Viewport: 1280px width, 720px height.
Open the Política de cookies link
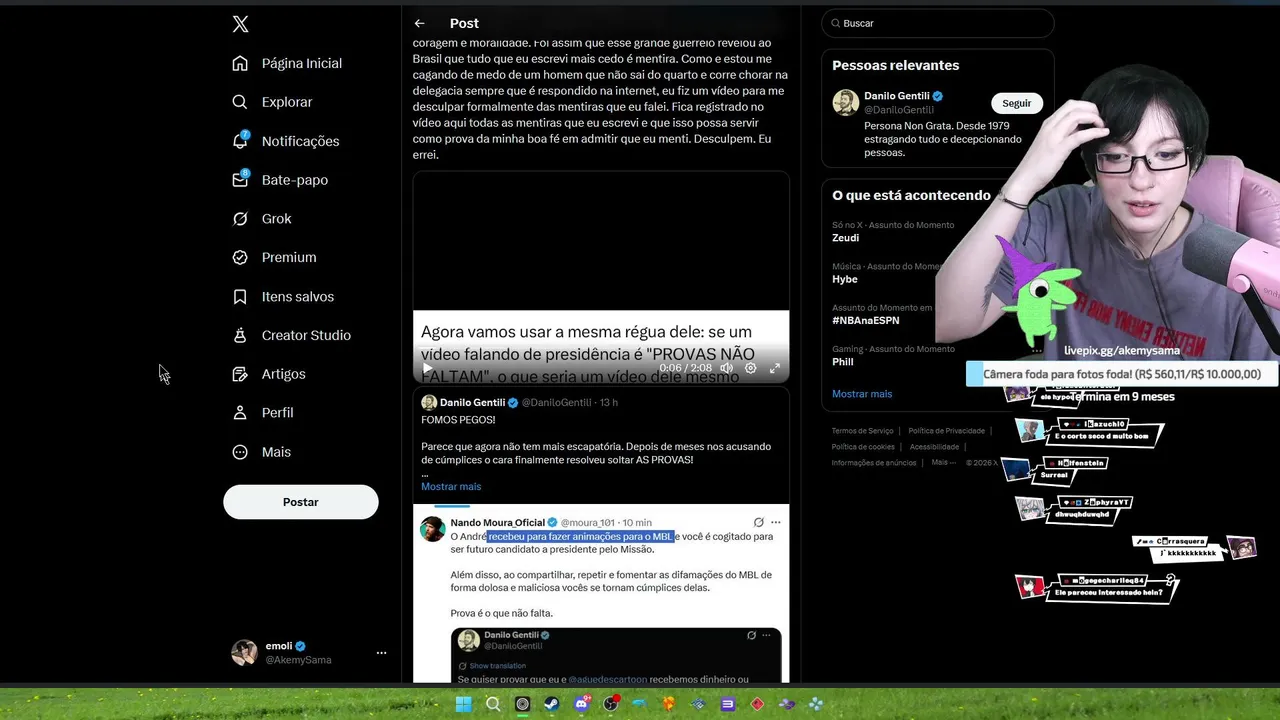pyautogui.click(x=863, y=447)
